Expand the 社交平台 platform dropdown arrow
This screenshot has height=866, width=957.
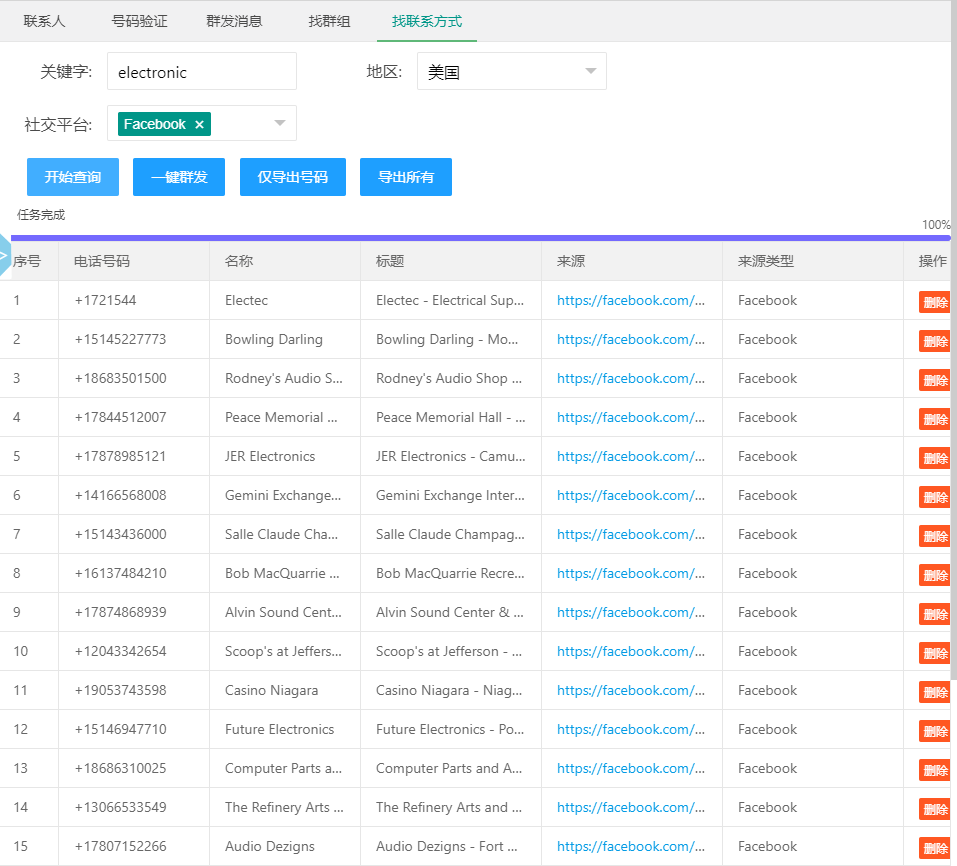279,123
